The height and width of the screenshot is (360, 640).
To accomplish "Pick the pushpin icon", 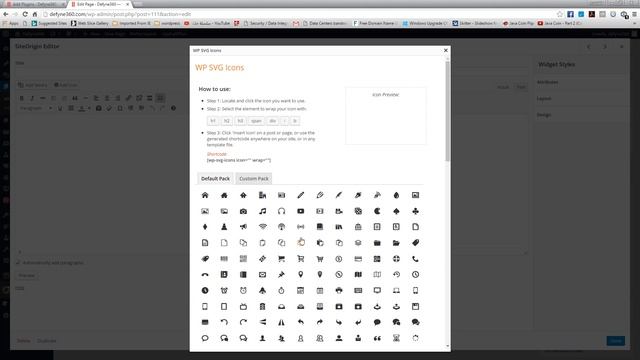I will pyautogui.click(x=282, y=275).
